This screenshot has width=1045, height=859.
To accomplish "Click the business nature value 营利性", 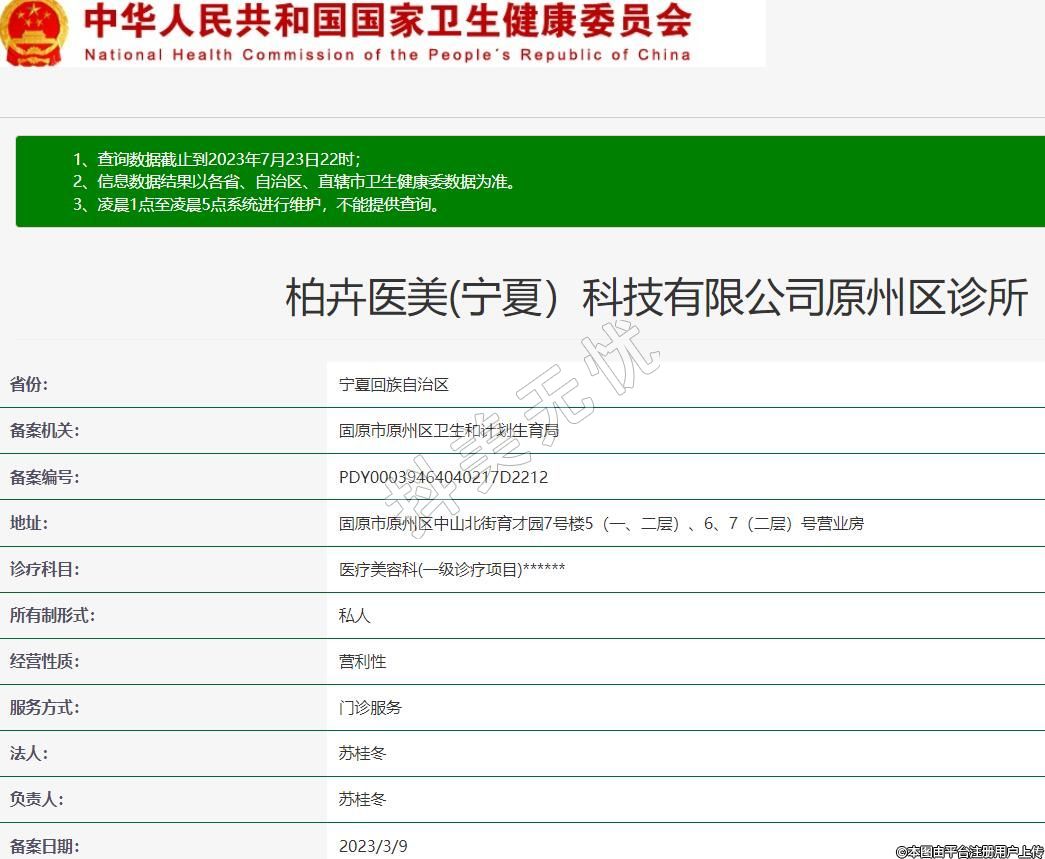I will point(363,662).
